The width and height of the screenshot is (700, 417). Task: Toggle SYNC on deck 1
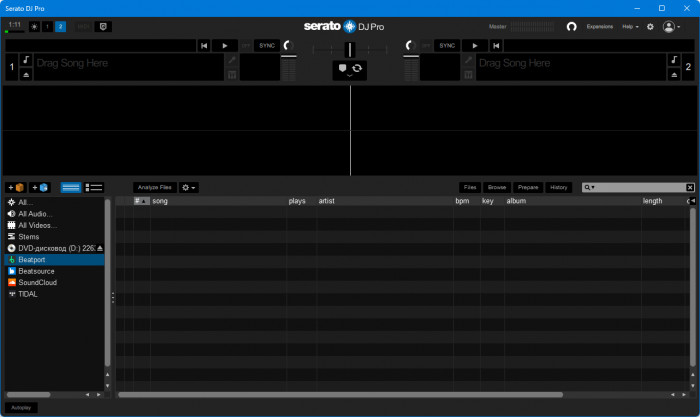[x=267, y=45]
